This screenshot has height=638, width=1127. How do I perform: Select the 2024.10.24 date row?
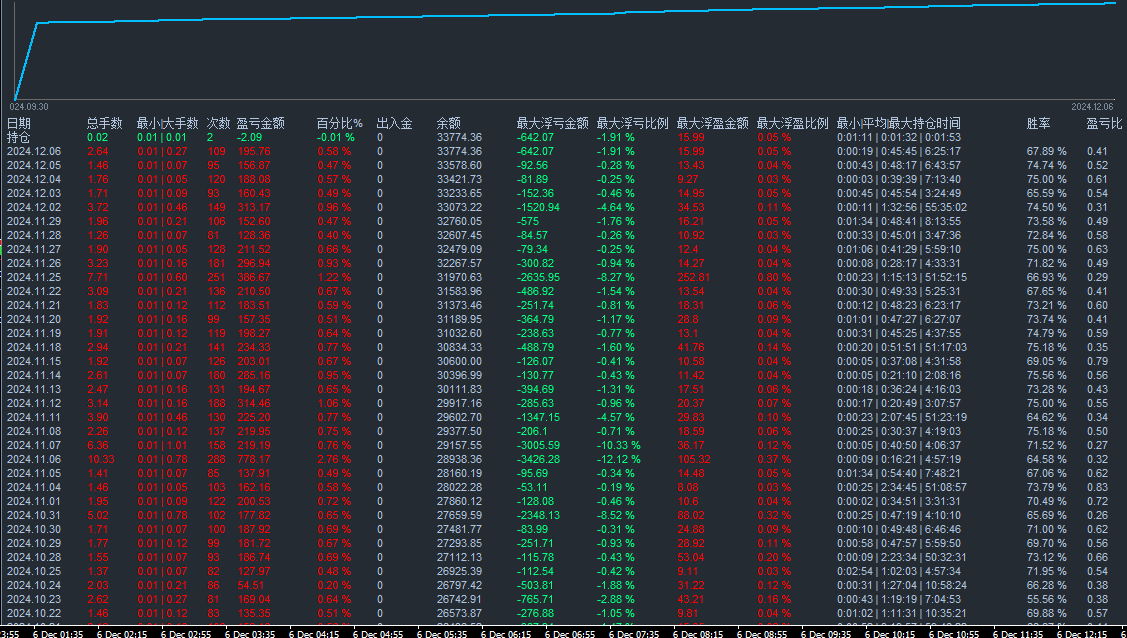coord(34,586)
